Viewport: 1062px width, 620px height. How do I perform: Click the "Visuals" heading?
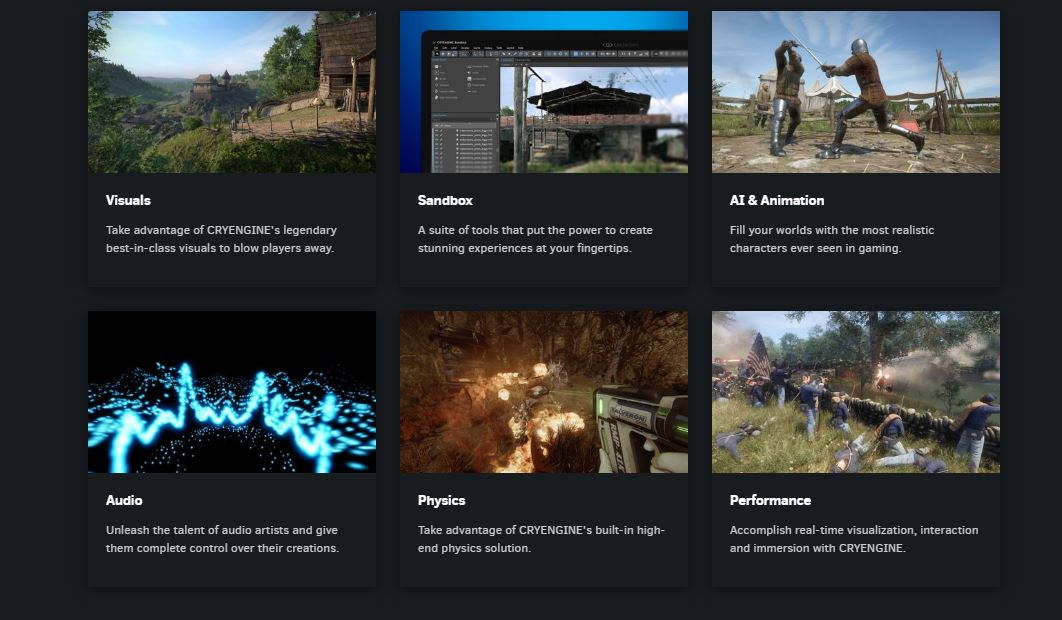[x=126, y=199]
